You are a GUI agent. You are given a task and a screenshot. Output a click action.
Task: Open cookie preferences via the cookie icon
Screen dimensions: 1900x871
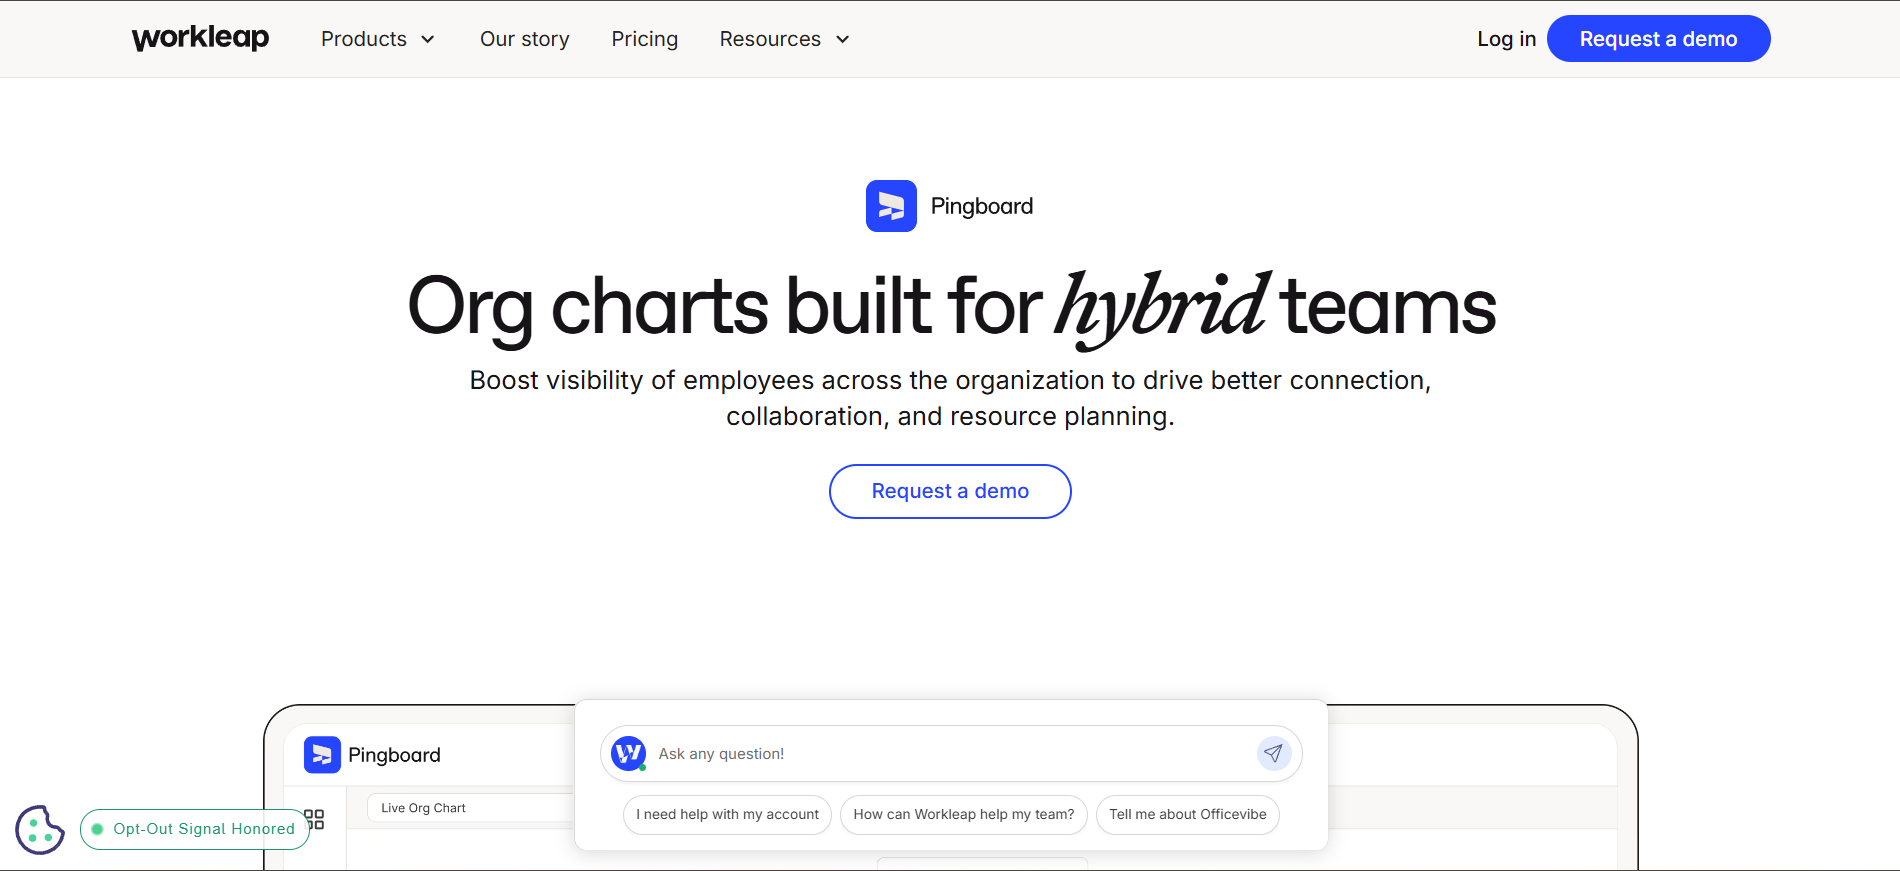[40, 829]
